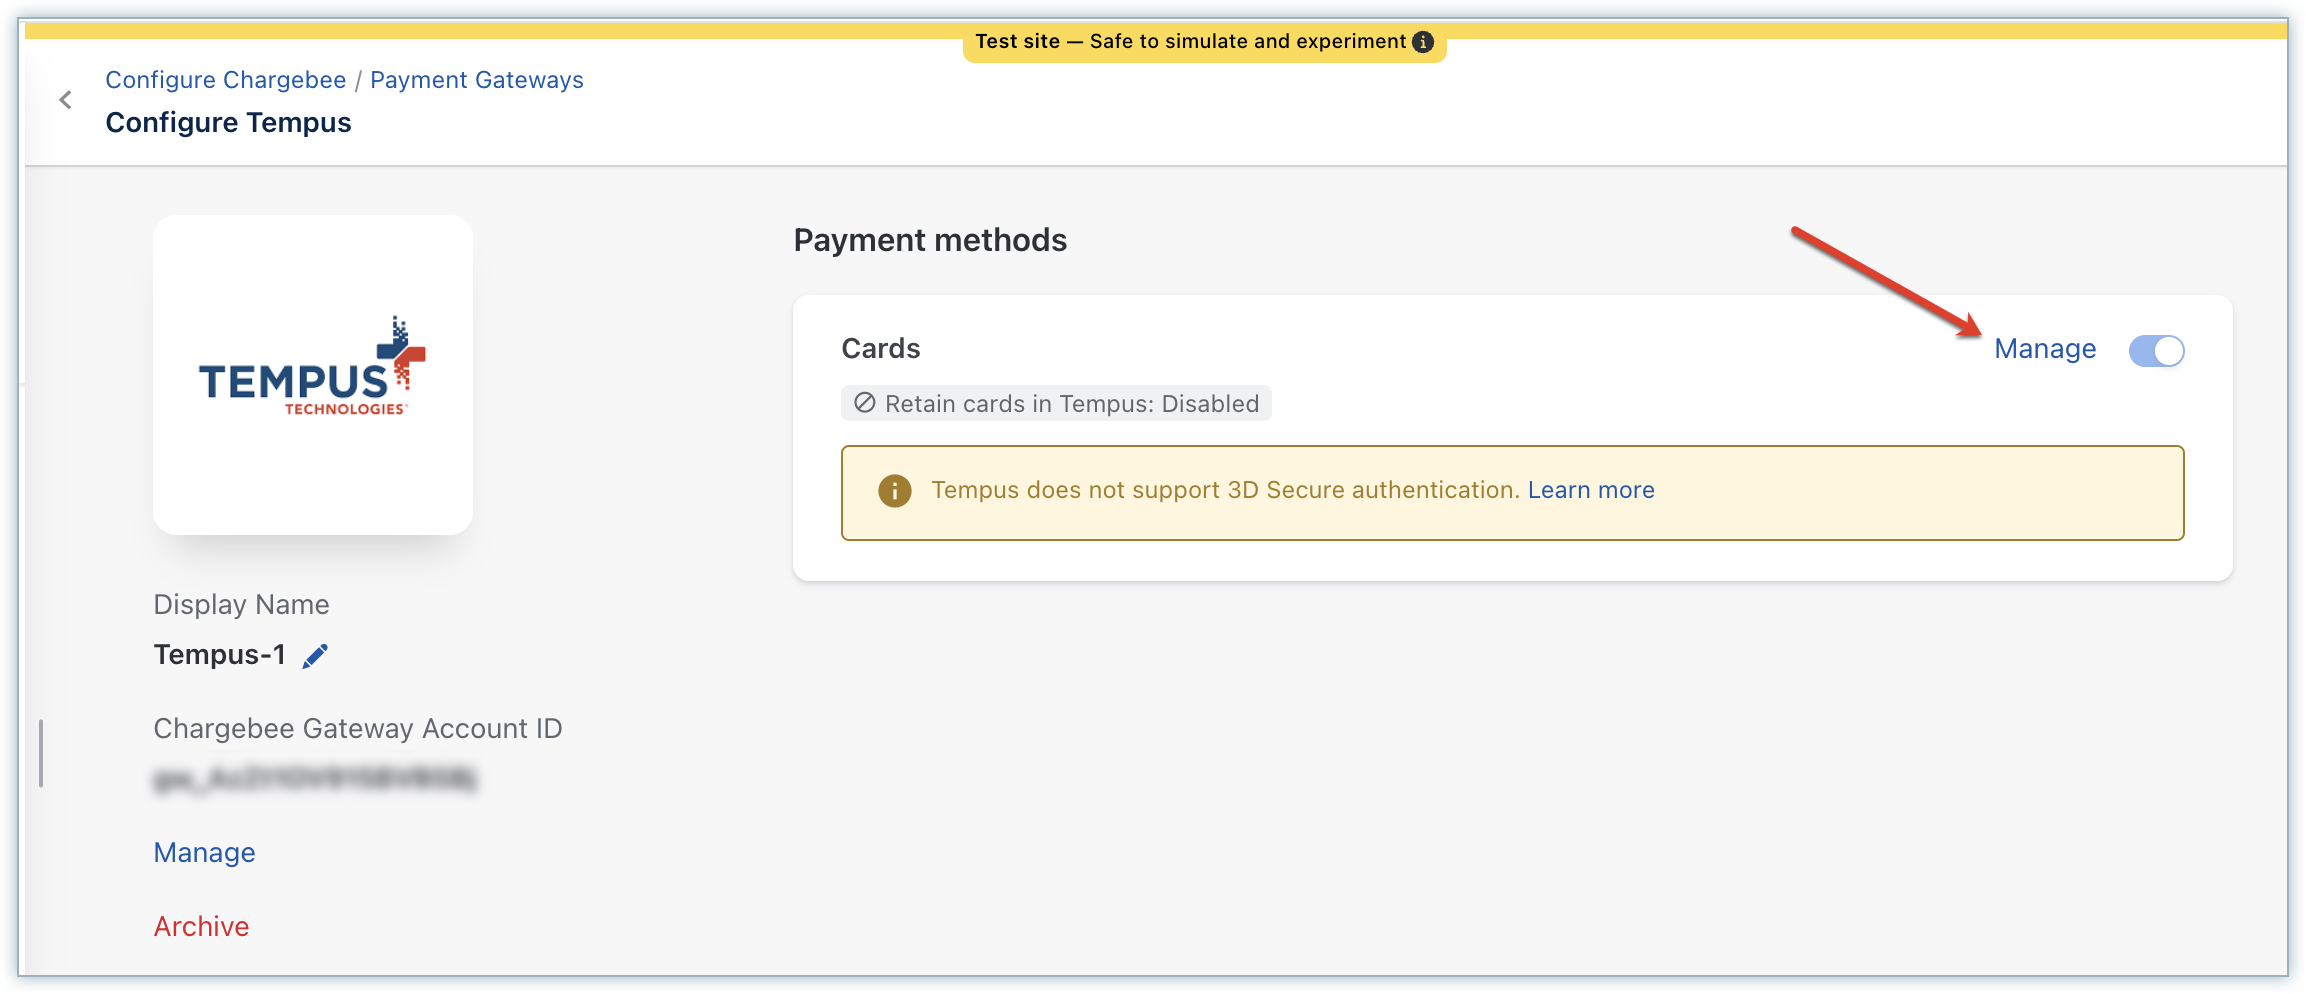Click the Test site banner label
Image resolution: width=2306 pixels, height=994 pixels.
coord(1190,42)
